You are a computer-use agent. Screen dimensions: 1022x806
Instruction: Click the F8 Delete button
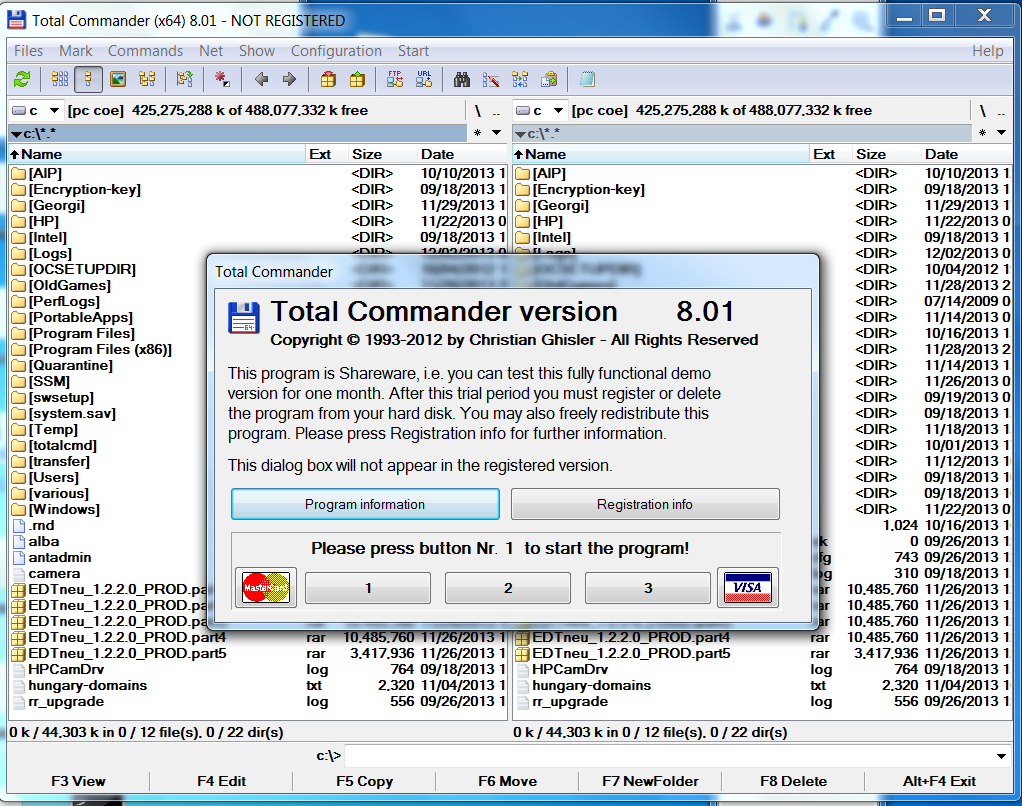click(793, 781)
